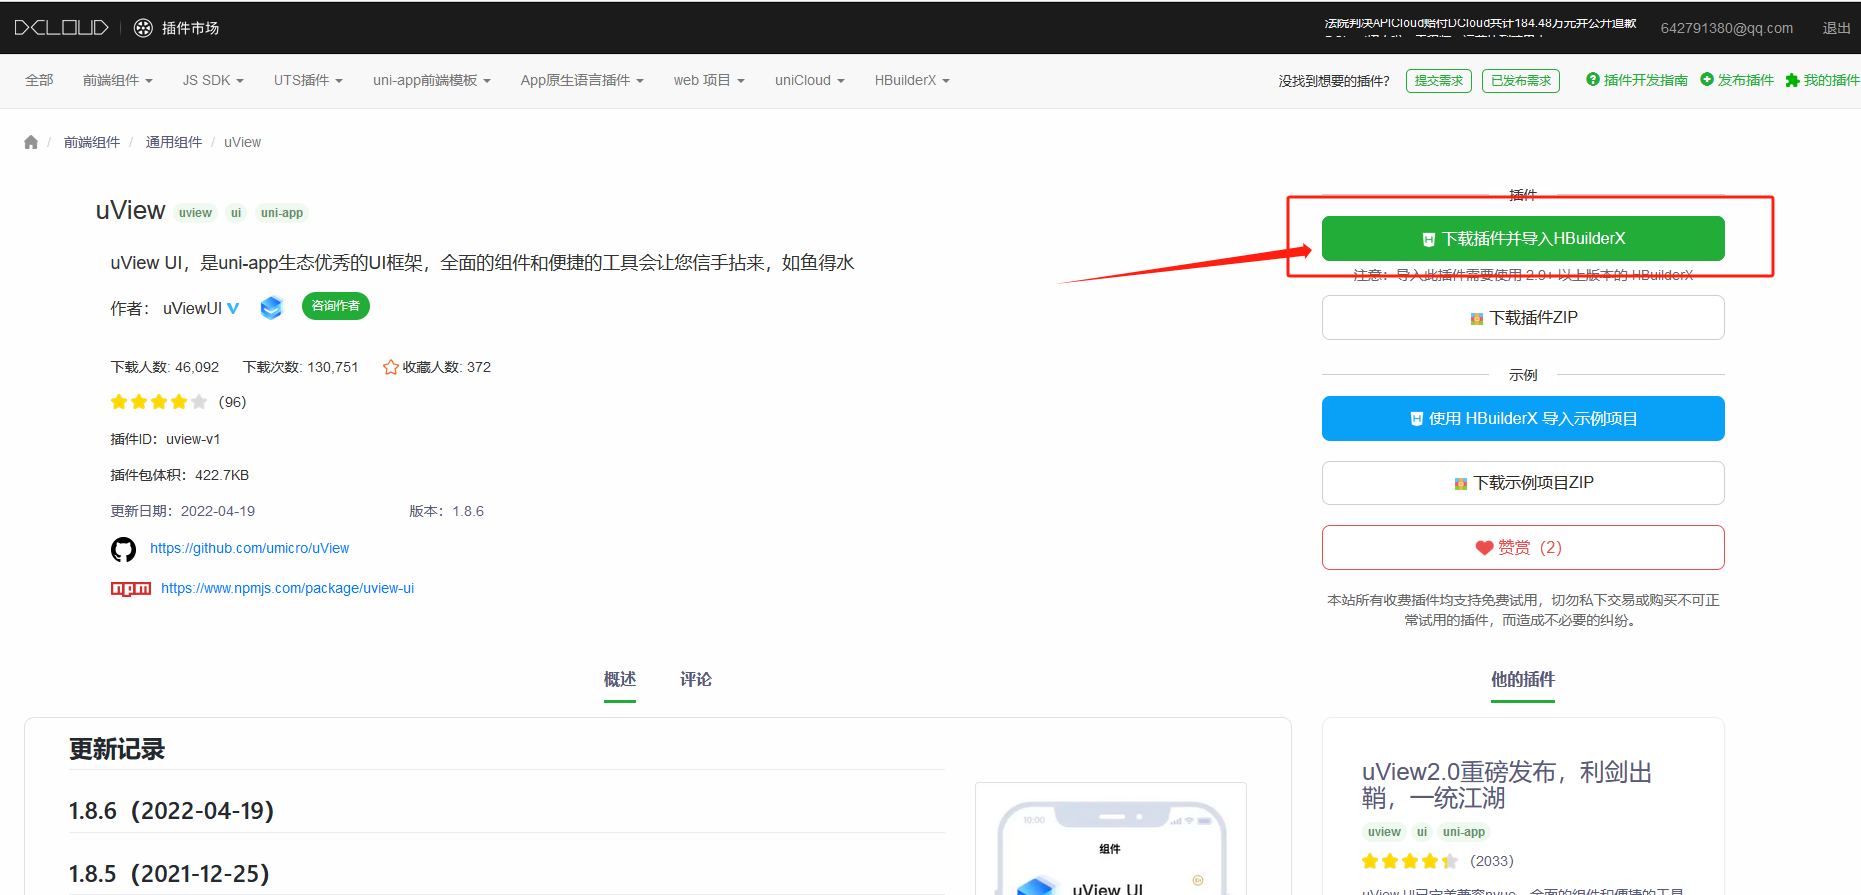Viewport: 1861px width, 895px height.
Task: Click the 下载次数: 130,751 text
Action: [x=301, y=367]
